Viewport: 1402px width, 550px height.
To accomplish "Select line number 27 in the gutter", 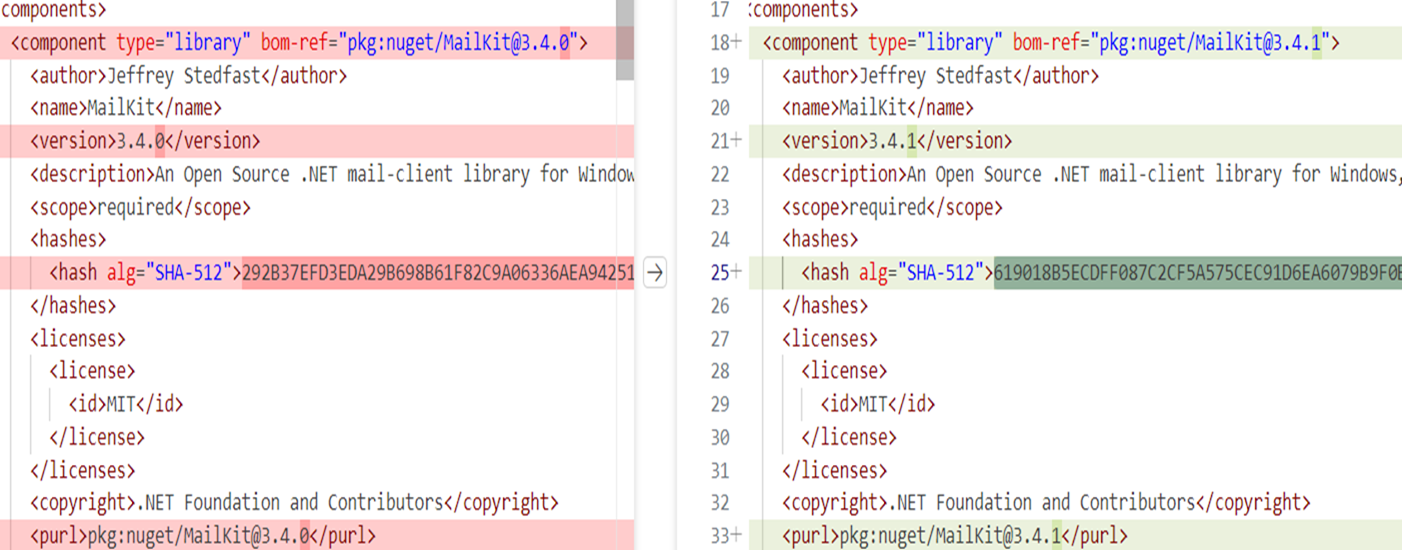I will (x=720, y=338).
